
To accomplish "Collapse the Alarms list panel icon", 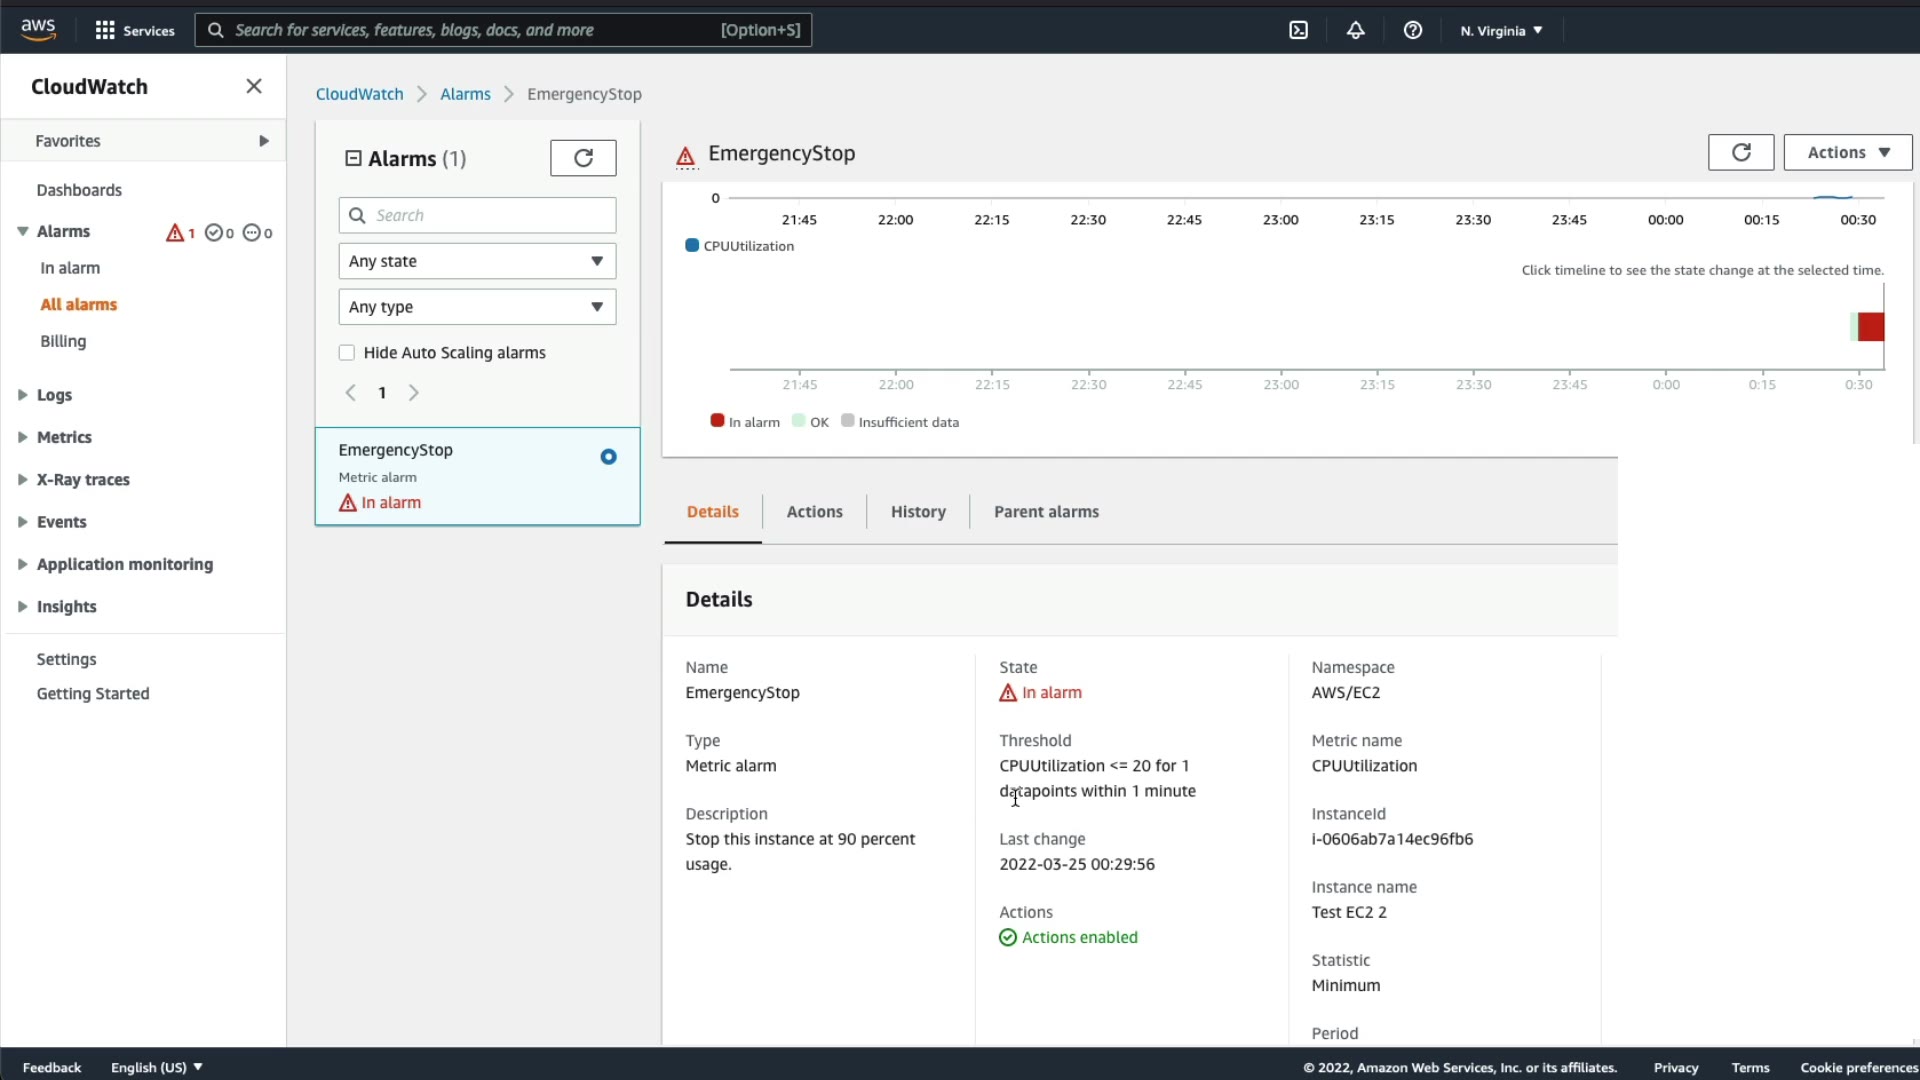I will point(353,158).
